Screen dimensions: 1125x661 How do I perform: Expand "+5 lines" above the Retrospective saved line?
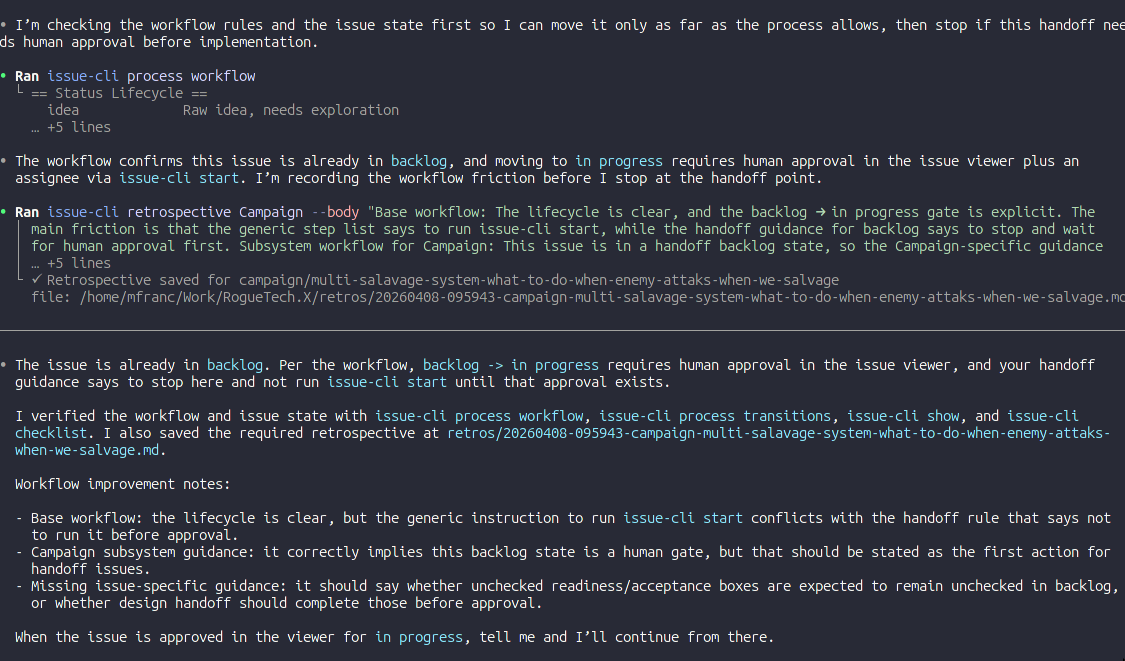pyautogui.click(x=78, y=263)
